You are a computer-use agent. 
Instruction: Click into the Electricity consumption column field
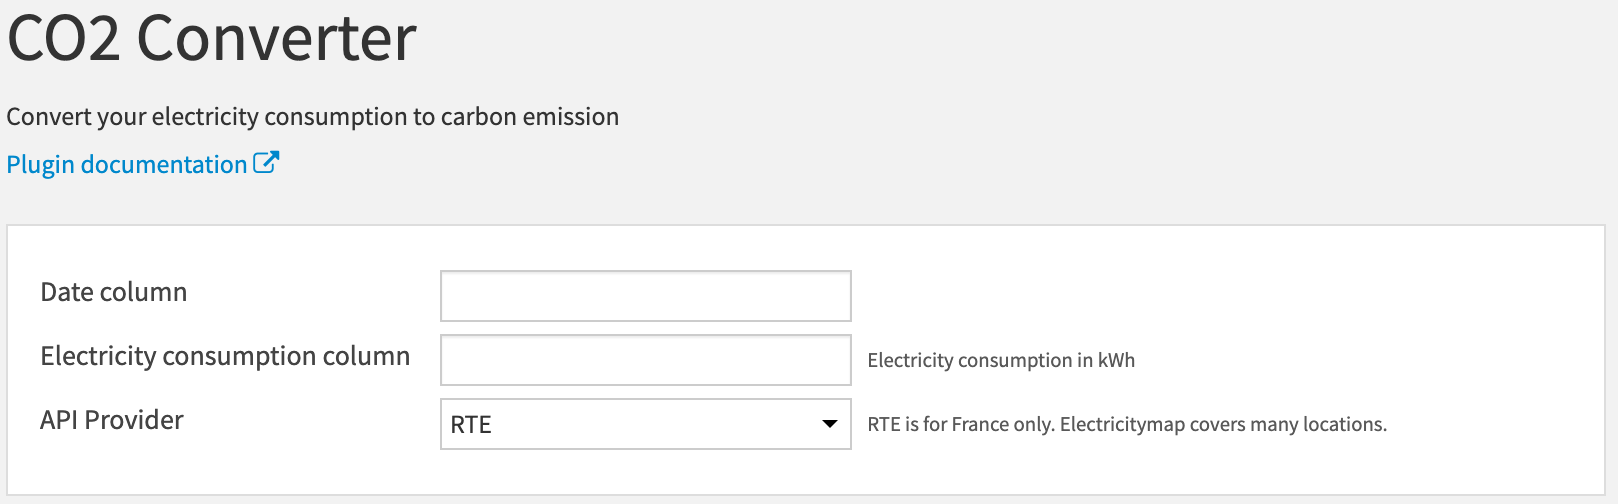click(645, 360)
